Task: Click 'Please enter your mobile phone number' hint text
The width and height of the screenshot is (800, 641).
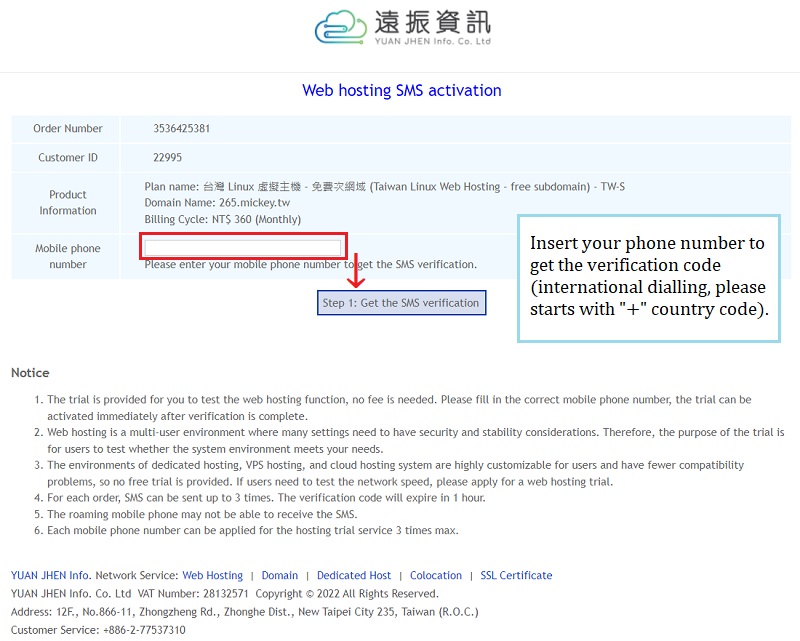Action: (311, 264)
